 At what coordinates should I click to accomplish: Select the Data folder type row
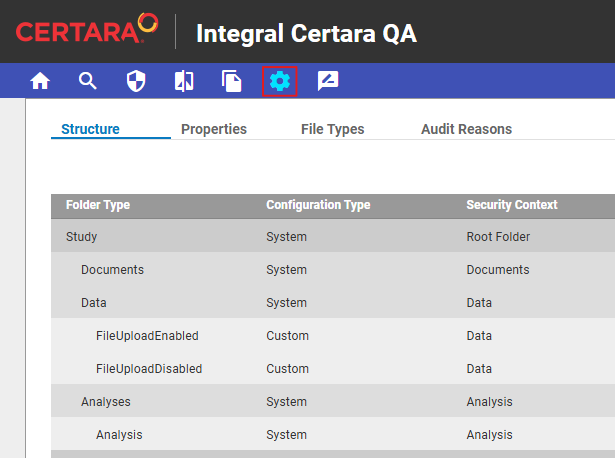tap(333, 302)
